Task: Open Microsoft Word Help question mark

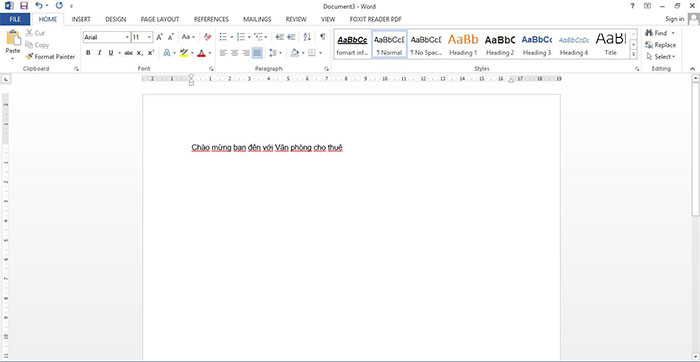Action: point(632,6)
